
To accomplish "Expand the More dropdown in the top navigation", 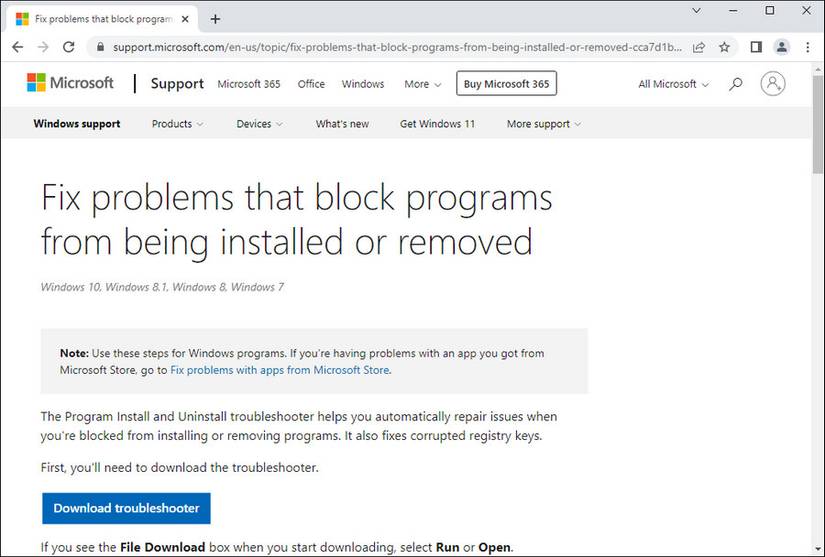I will tap(422, 84).
